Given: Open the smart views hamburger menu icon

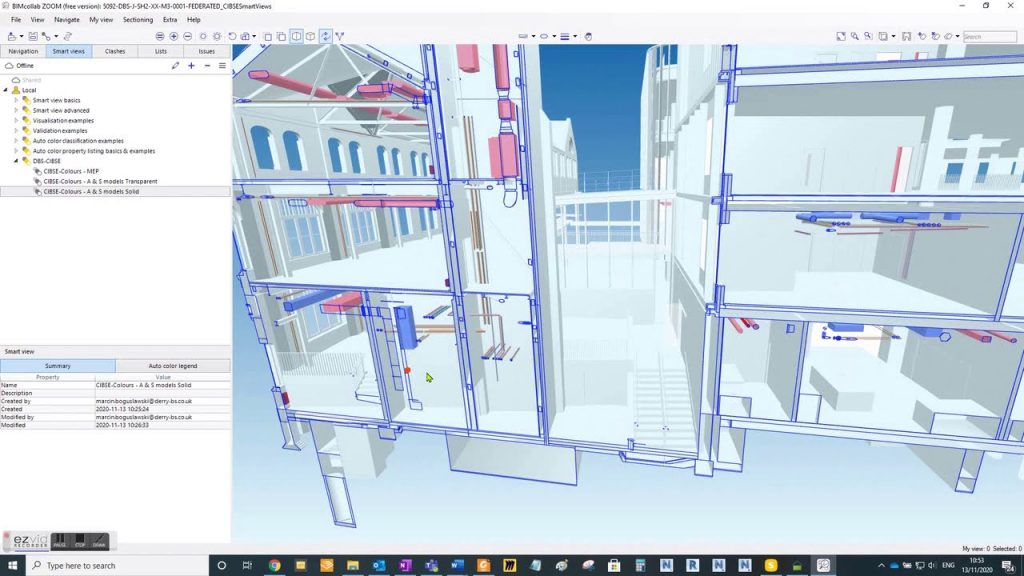Looking at the screenshot, I should click(x=222, y=66).
